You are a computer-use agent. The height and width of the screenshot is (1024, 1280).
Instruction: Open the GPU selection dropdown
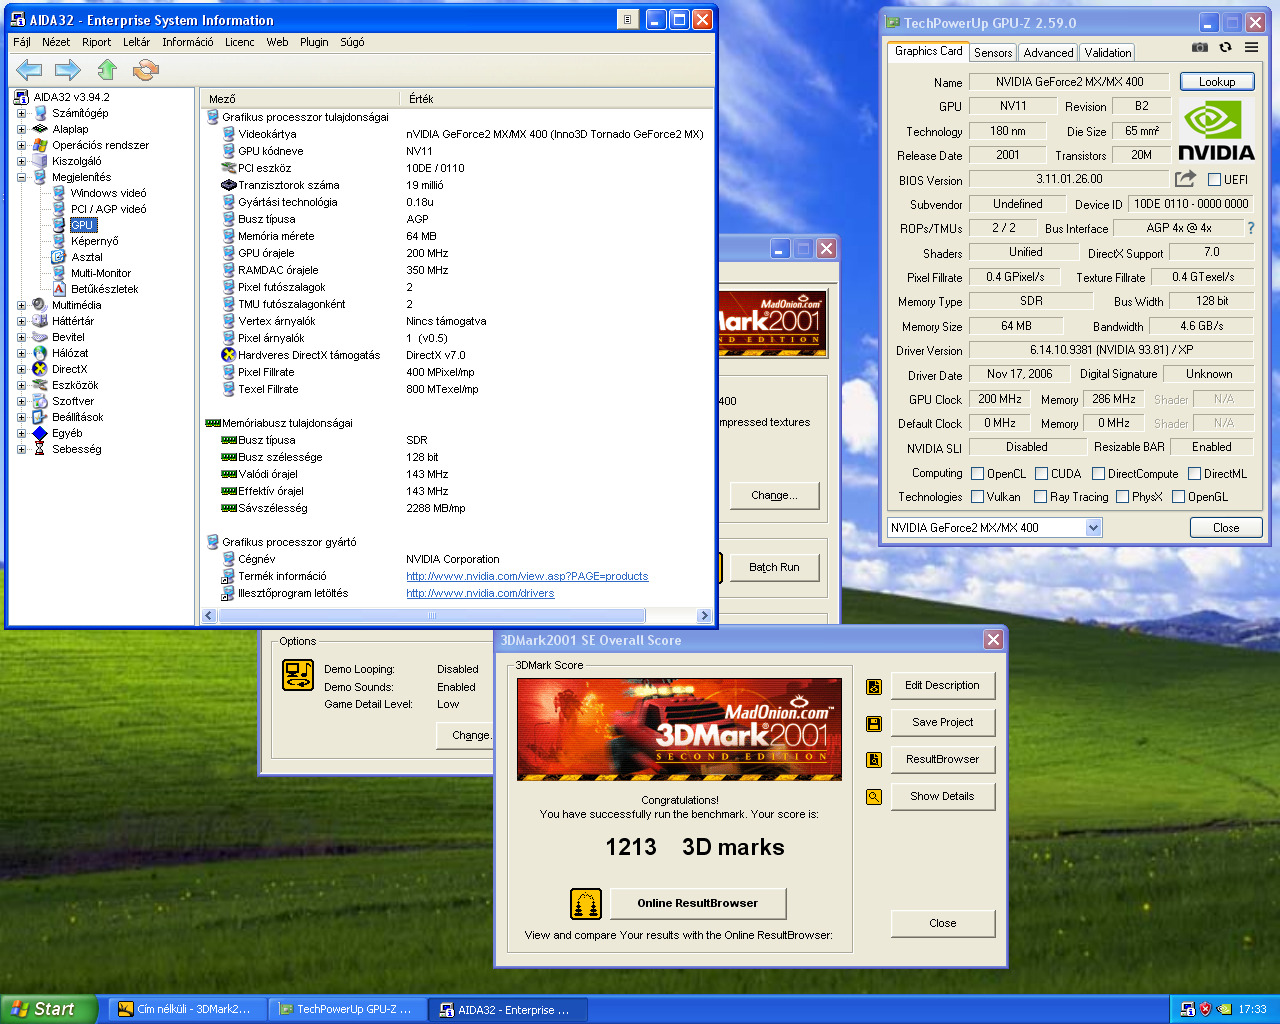click(x=1093, y=528)
